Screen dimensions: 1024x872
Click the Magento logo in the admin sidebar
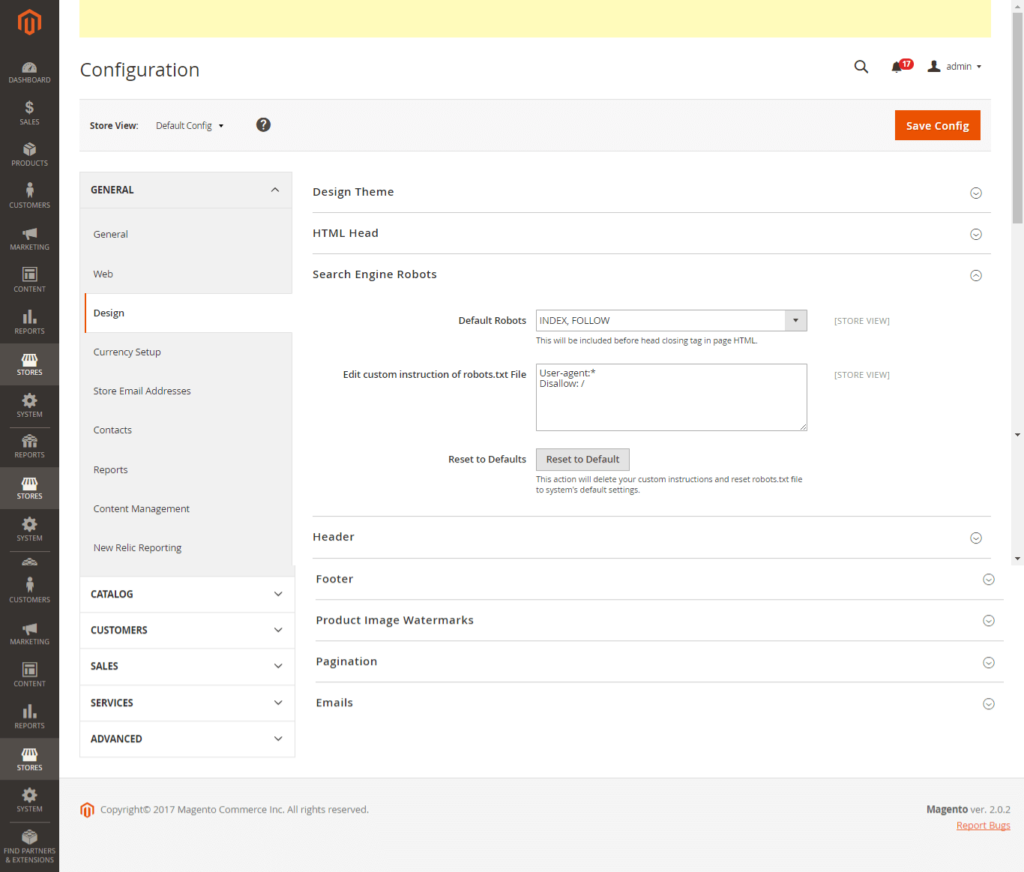pyautogui.click(x=29, y=22)
